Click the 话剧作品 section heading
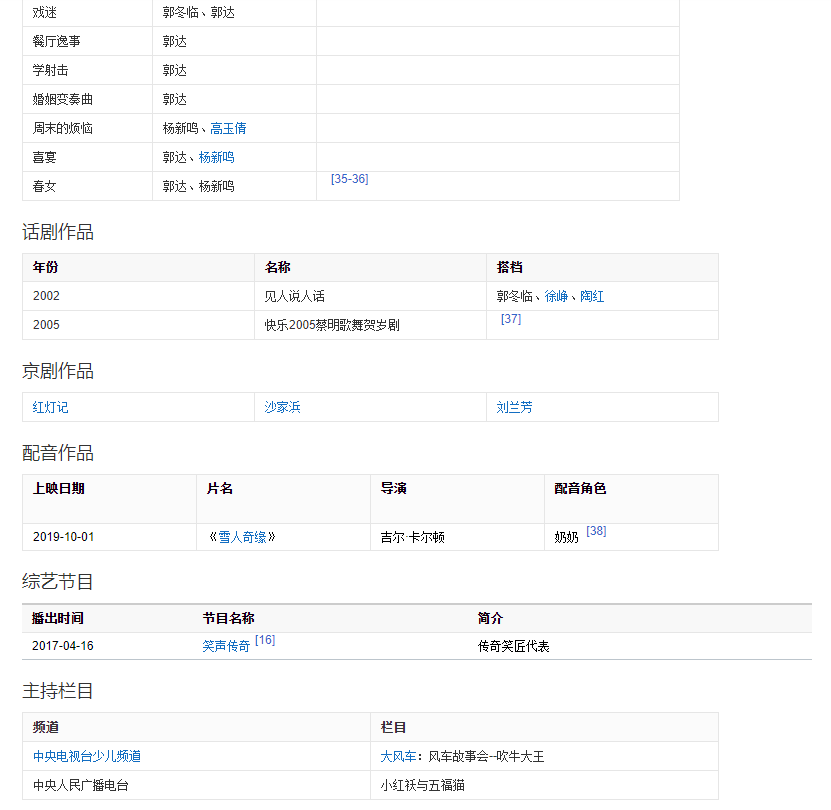Image resolution: width=831 pixels, height=810 pixels. coord(58,232)
